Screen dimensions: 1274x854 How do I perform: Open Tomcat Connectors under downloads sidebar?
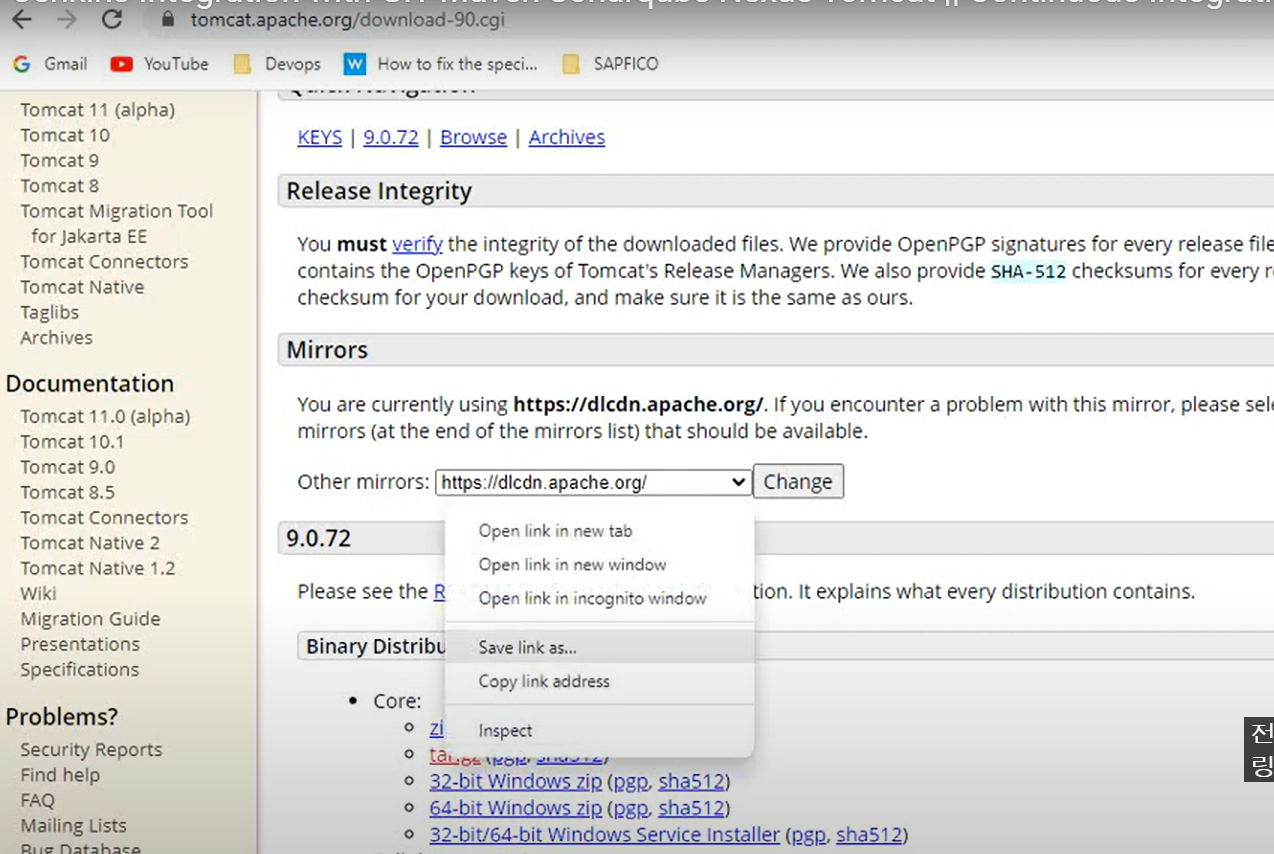pyautogui.click(x=104, y=262)
